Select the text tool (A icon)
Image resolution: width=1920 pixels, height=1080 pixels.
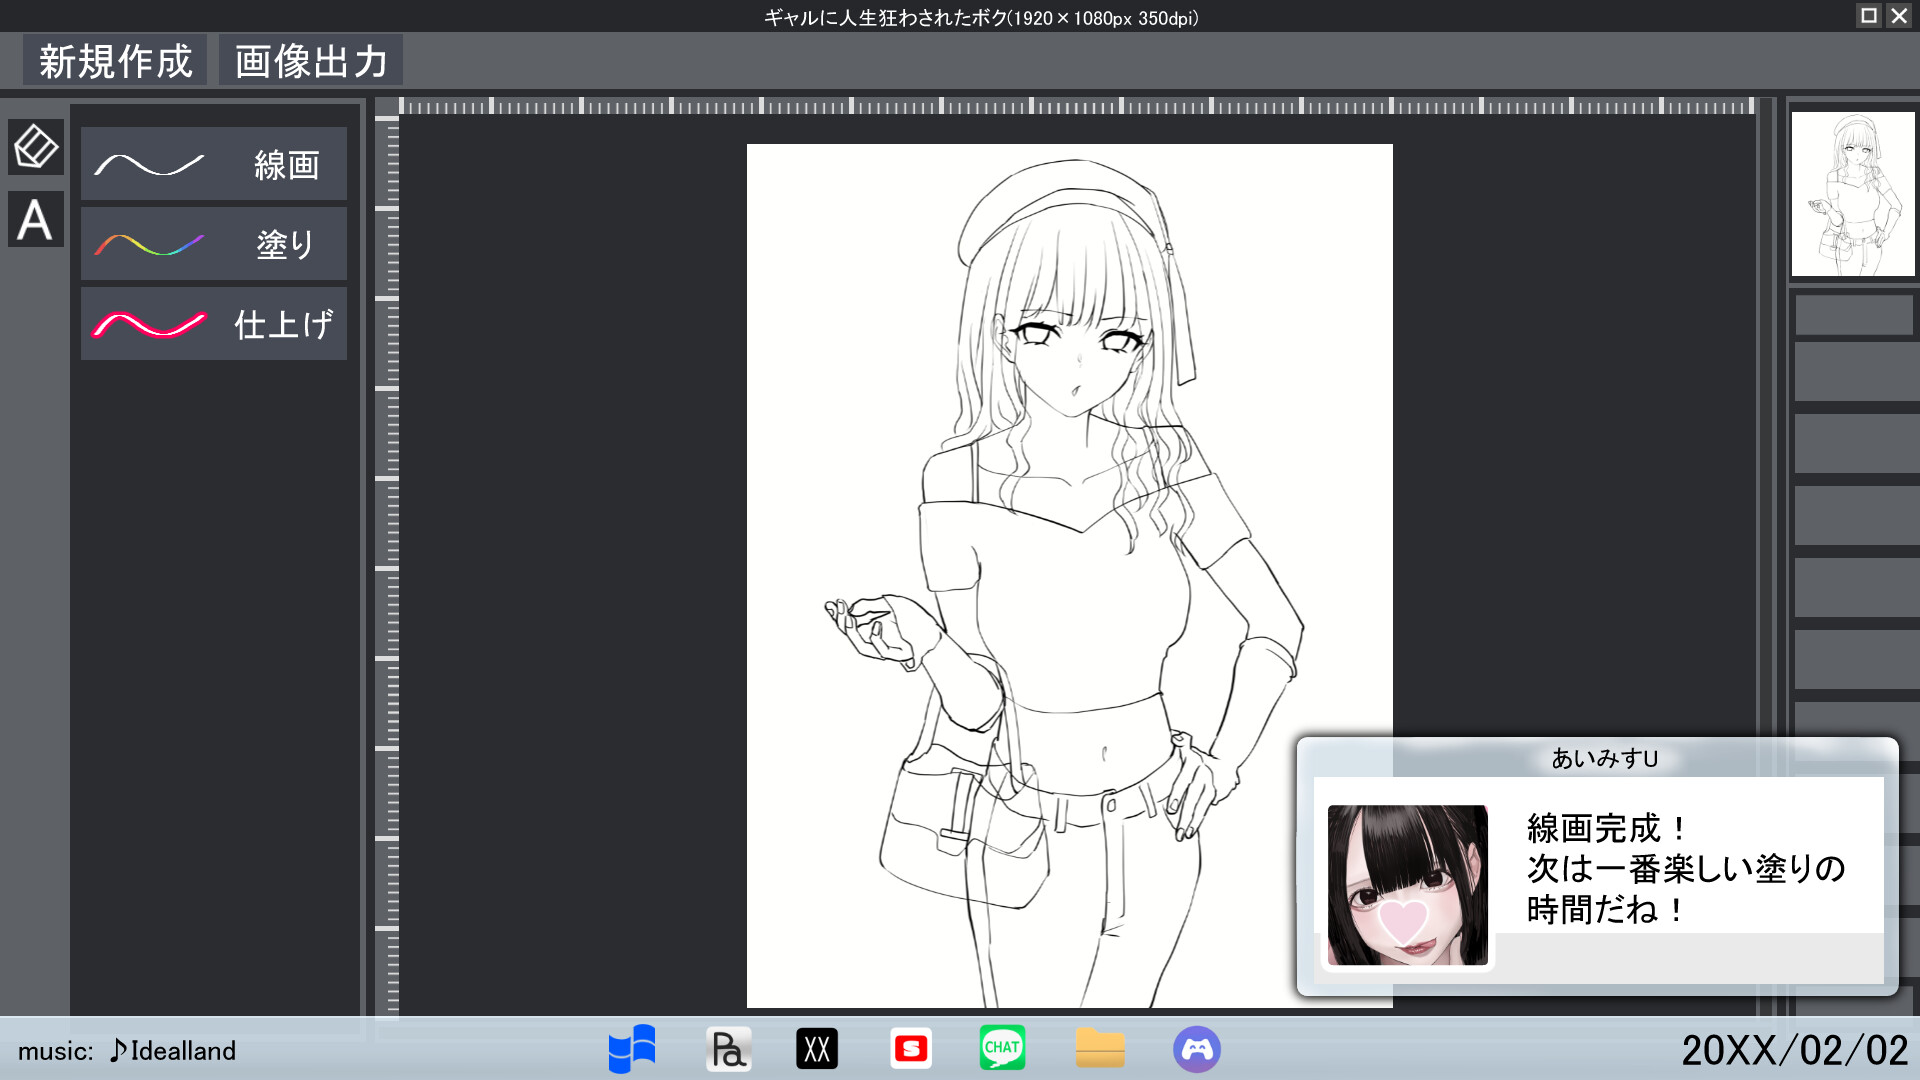click(35, 220)
